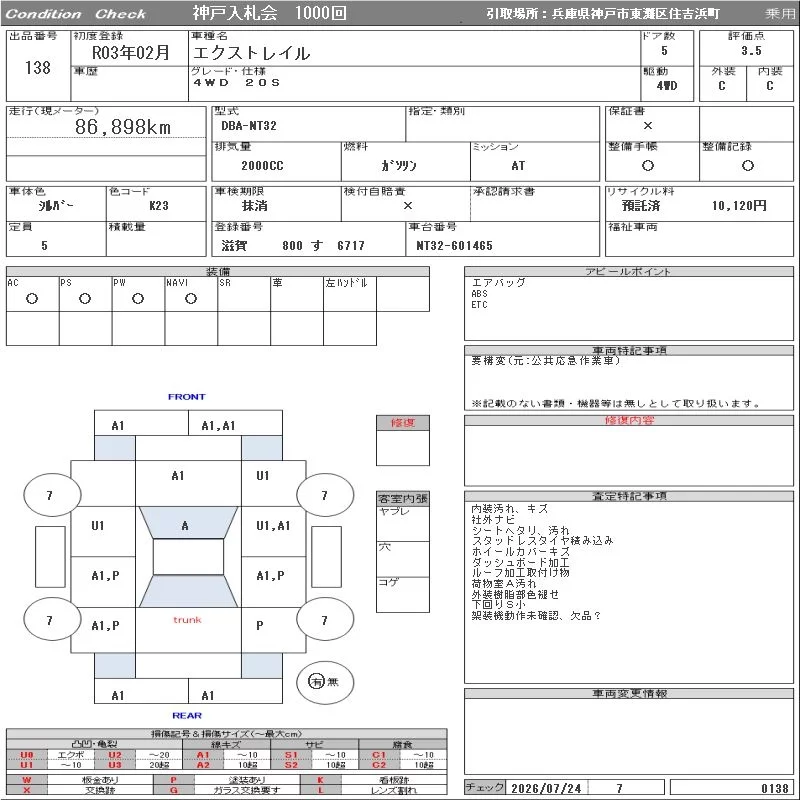
Task: Select the note 架装機動作未確認、欠品?
Action: point(536,616)
